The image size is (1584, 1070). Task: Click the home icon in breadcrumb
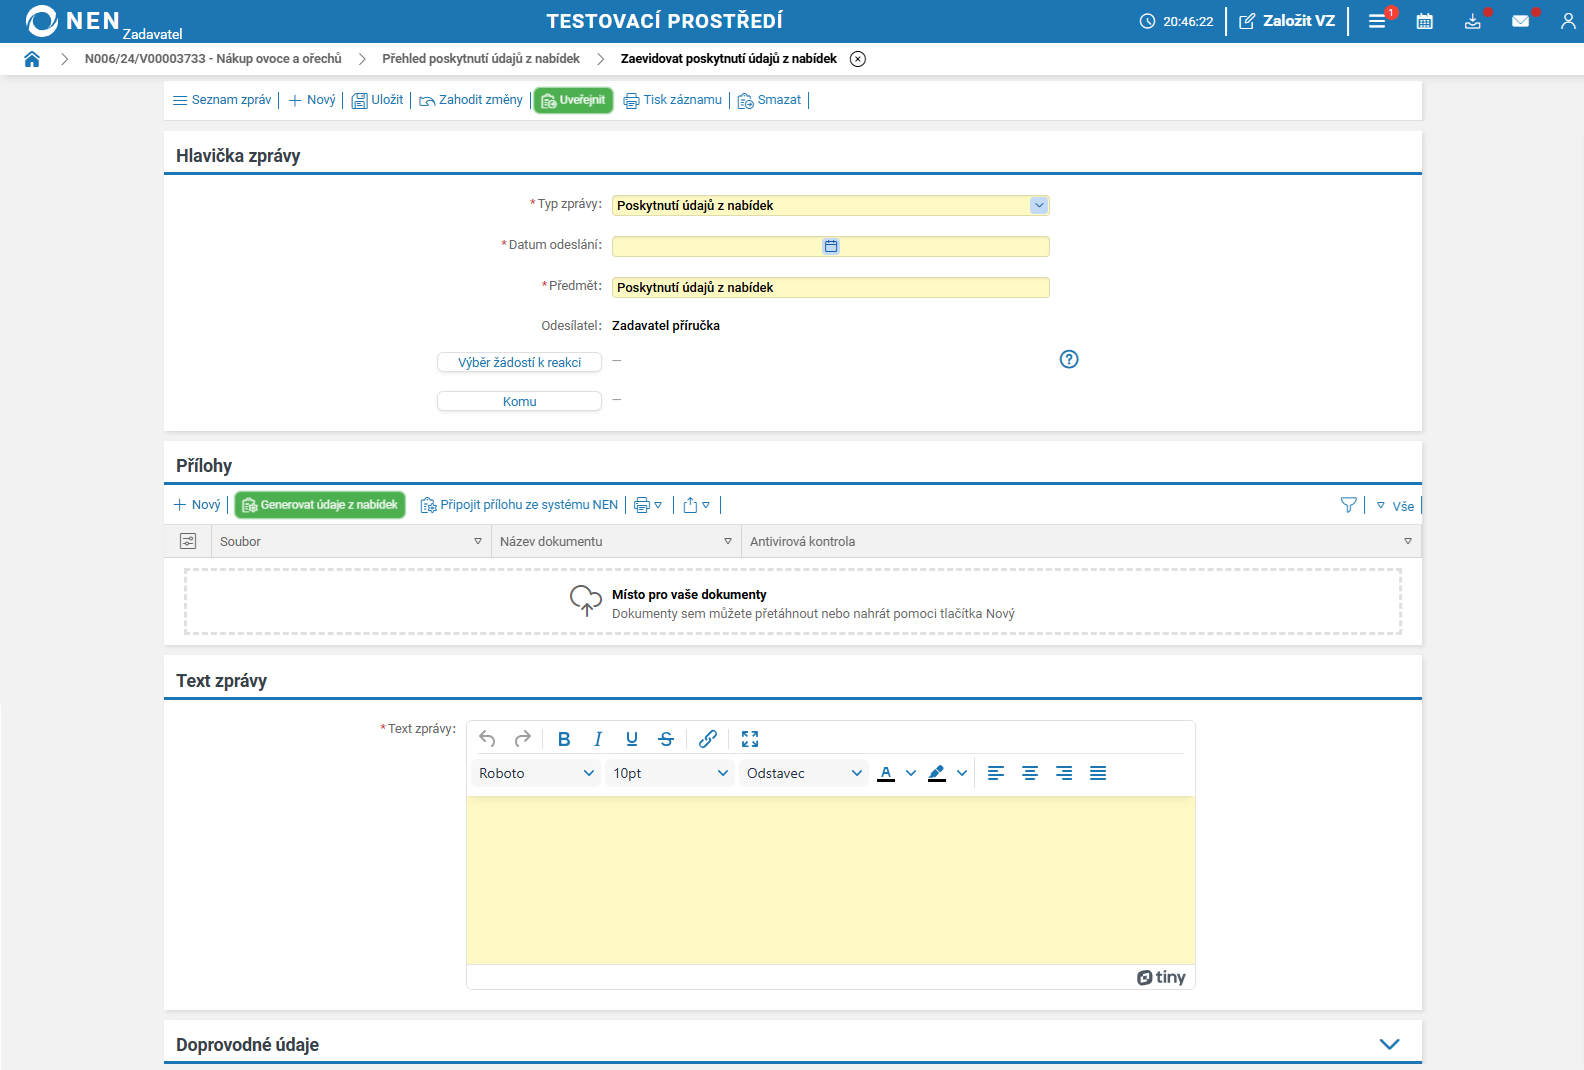coord(32,59)
